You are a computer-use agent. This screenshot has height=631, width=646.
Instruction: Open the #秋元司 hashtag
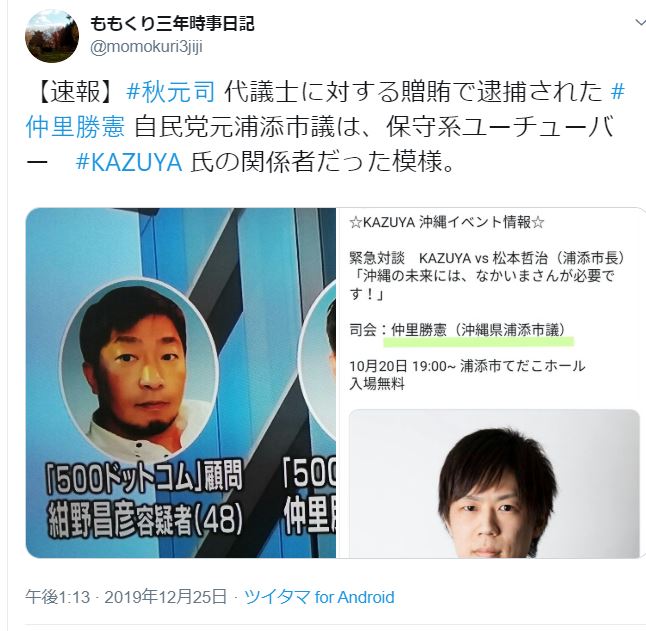171,91
